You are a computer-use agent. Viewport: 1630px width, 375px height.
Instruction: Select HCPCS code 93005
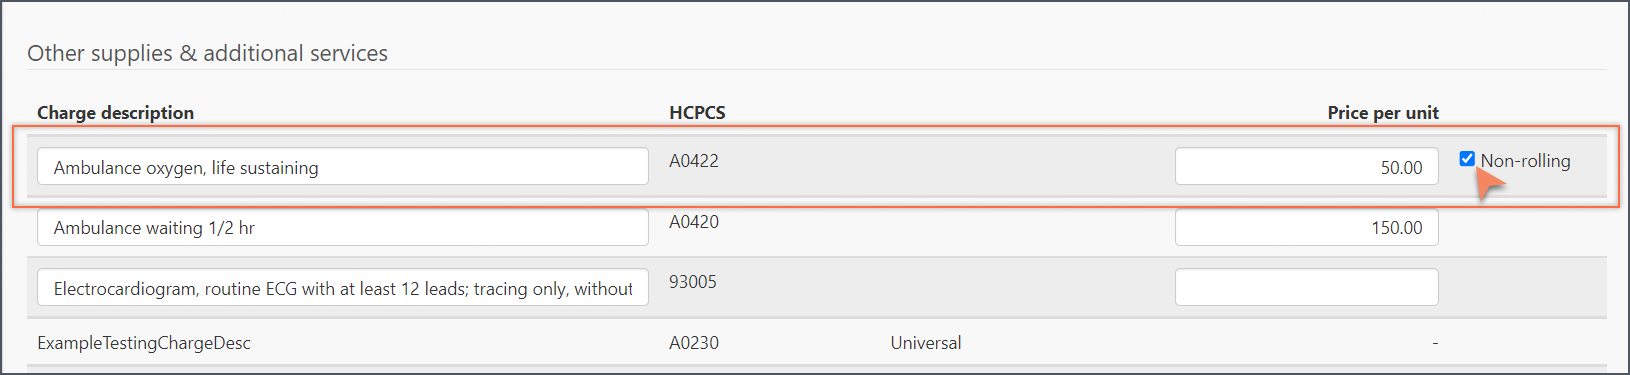click(693, 282)
